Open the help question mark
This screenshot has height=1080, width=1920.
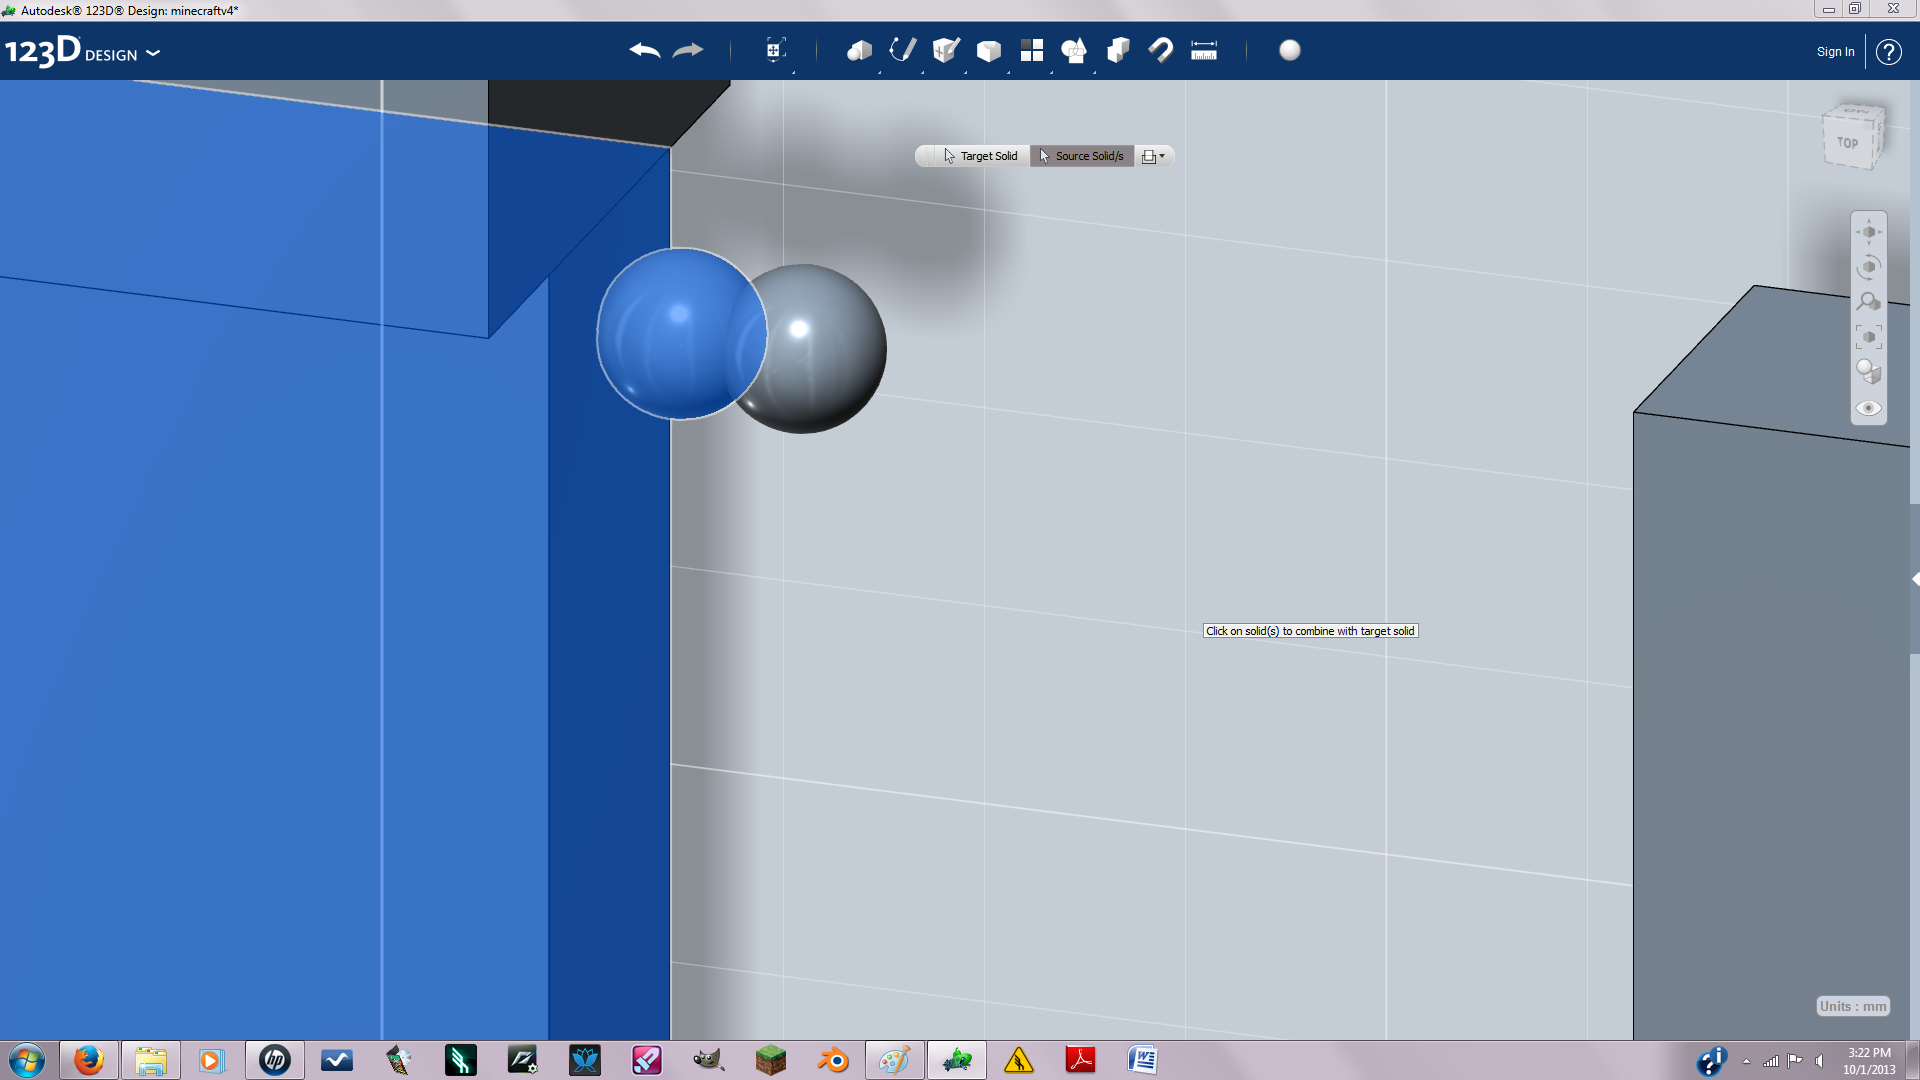tap(1888, 51)
